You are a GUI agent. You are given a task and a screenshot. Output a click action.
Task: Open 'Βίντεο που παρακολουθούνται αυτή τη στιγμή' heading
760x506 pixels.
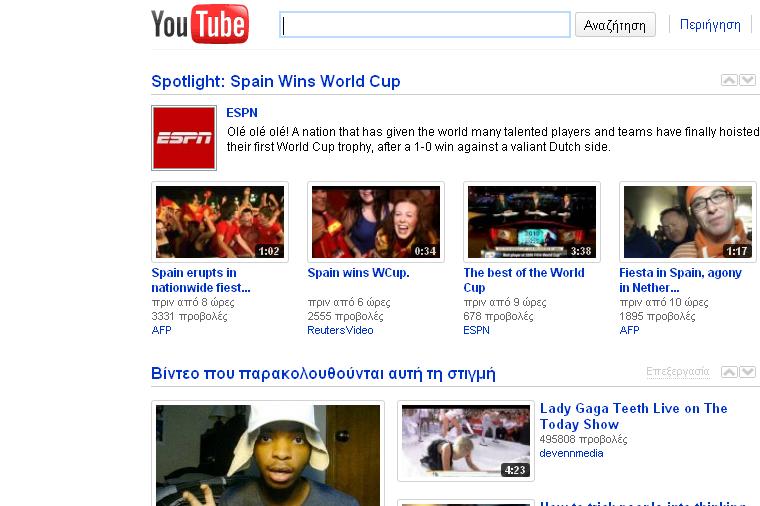(x=323, y=373)
